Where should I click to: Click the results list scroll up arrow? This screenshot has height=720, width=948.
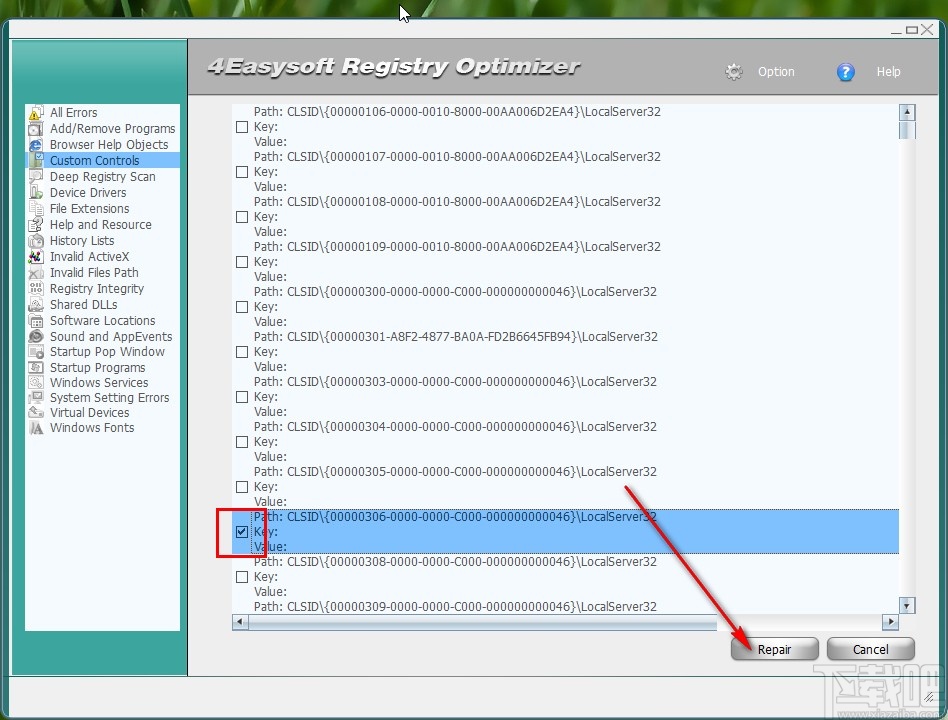(907, 112)
